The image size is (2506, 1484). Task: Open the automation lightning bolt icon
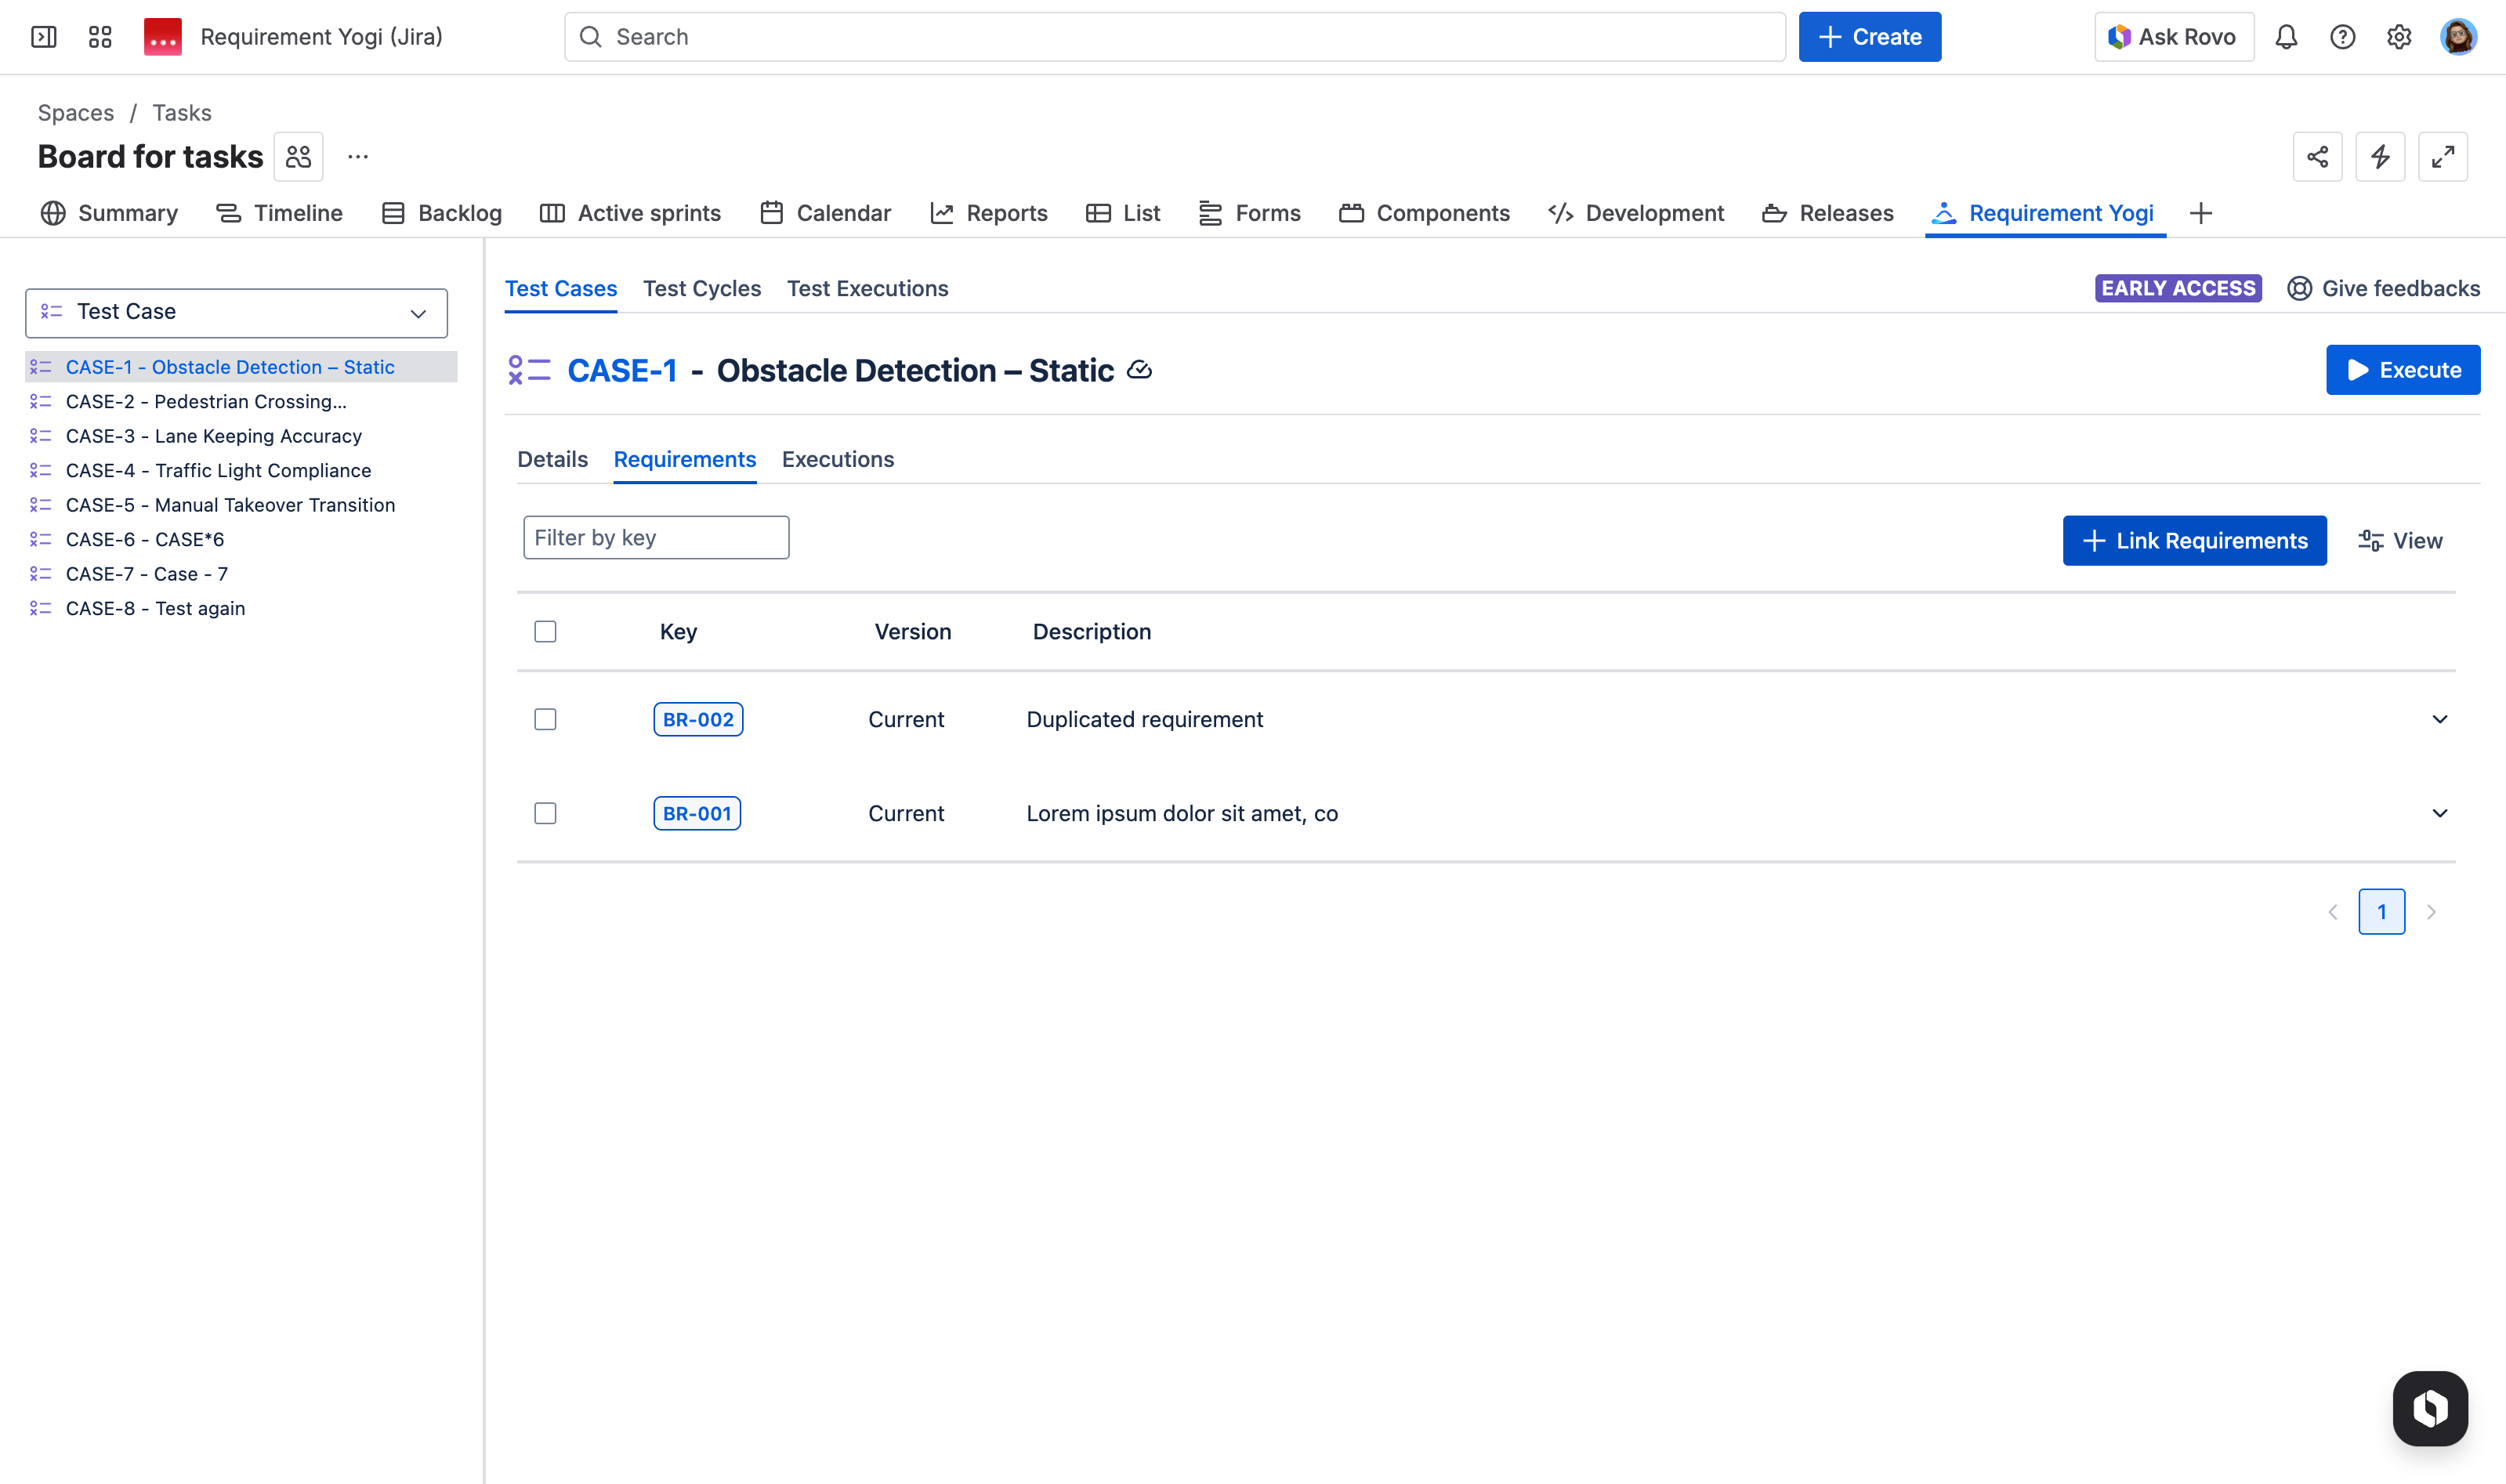[x=2380, y=157]
